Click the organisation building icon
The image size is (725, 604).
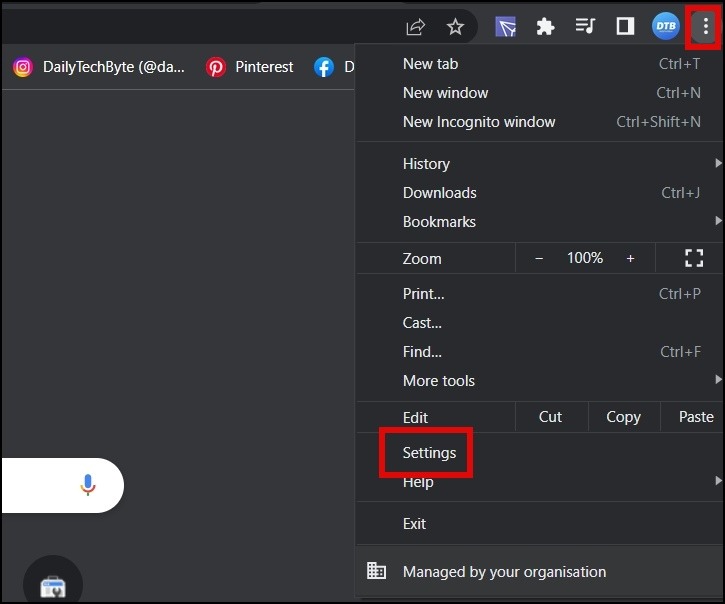coord(376,571)
